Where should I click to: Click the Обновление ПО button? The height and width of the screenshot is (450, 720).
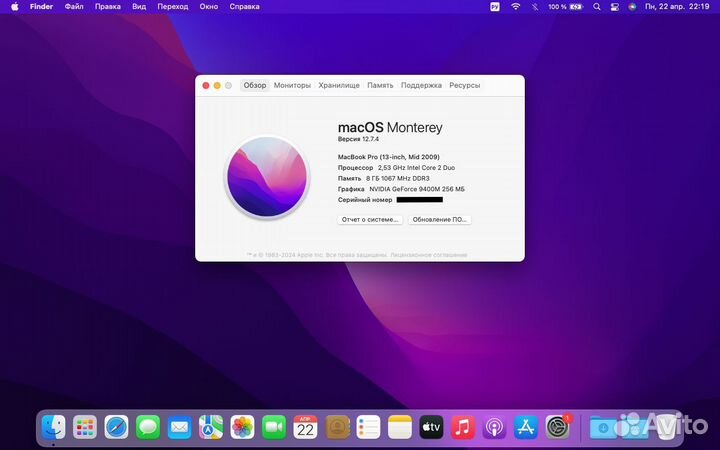pyautogui.click(x=439, y=220)
